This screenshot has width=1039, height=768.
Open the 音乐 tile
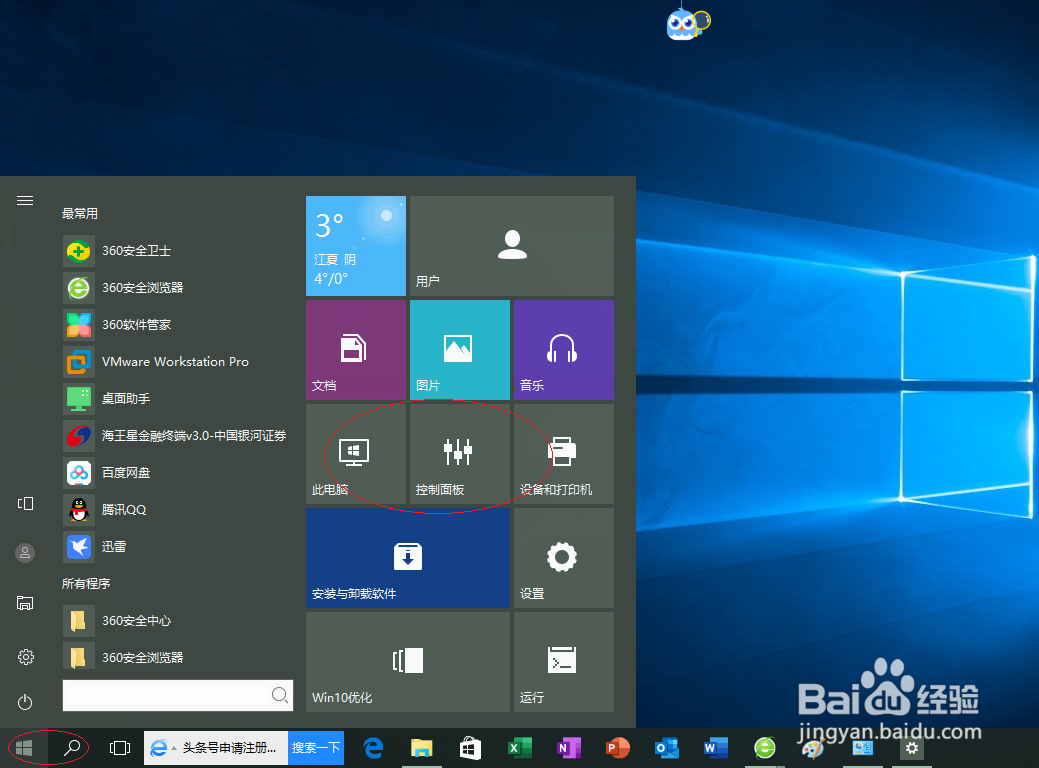tap(564, 350)
